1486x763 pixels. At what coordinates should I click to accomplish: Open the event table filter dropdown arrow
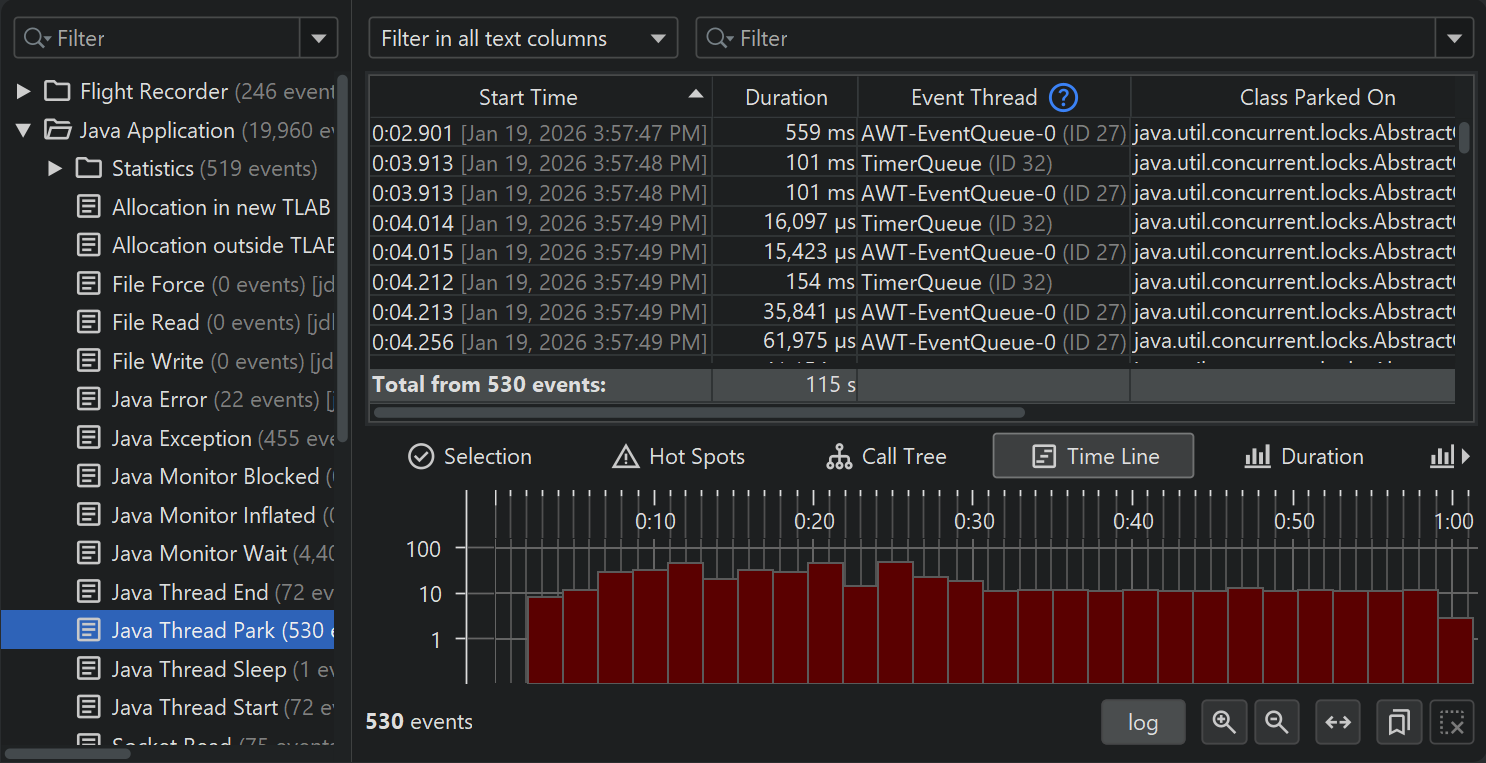click(1453, 39)
